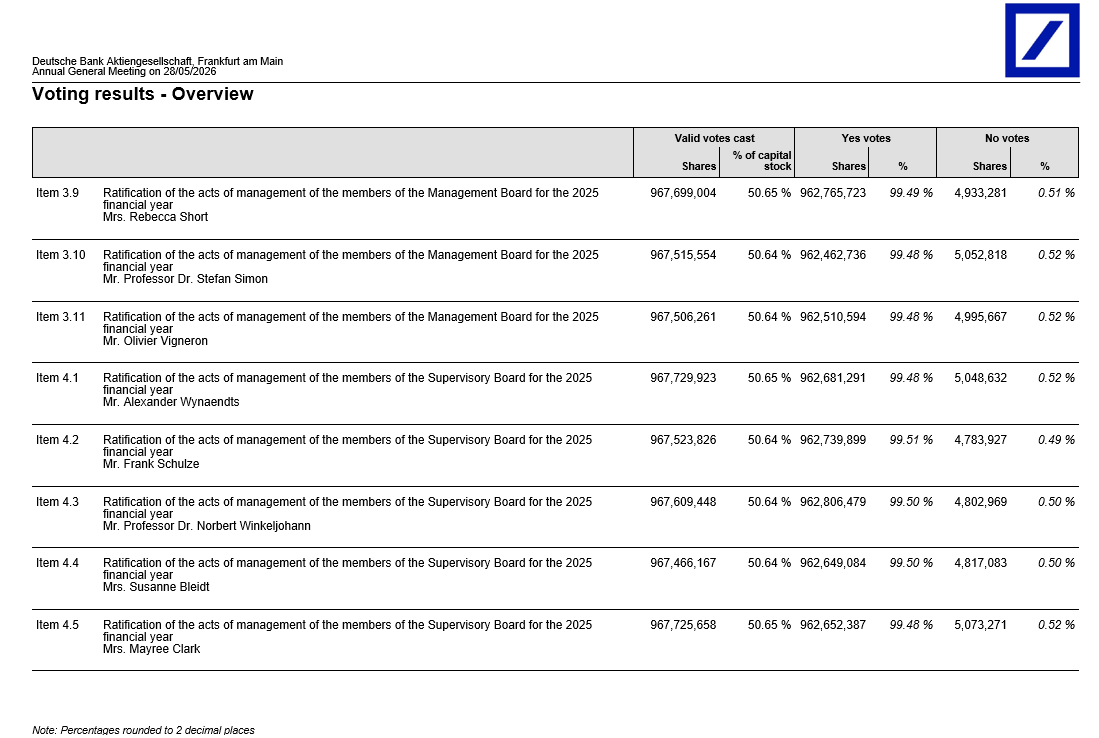The image size is (1099, 738).
Task: Select the Item 3.10 row label
Action: [61, 254]
